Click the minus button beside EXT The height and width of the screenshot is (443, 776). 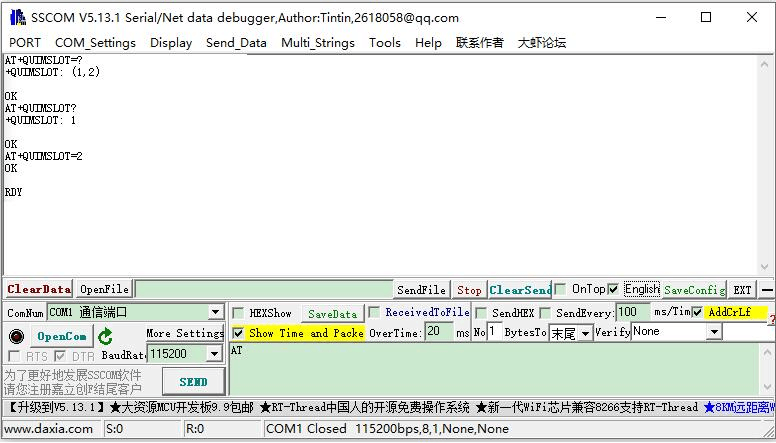point(765,289)
